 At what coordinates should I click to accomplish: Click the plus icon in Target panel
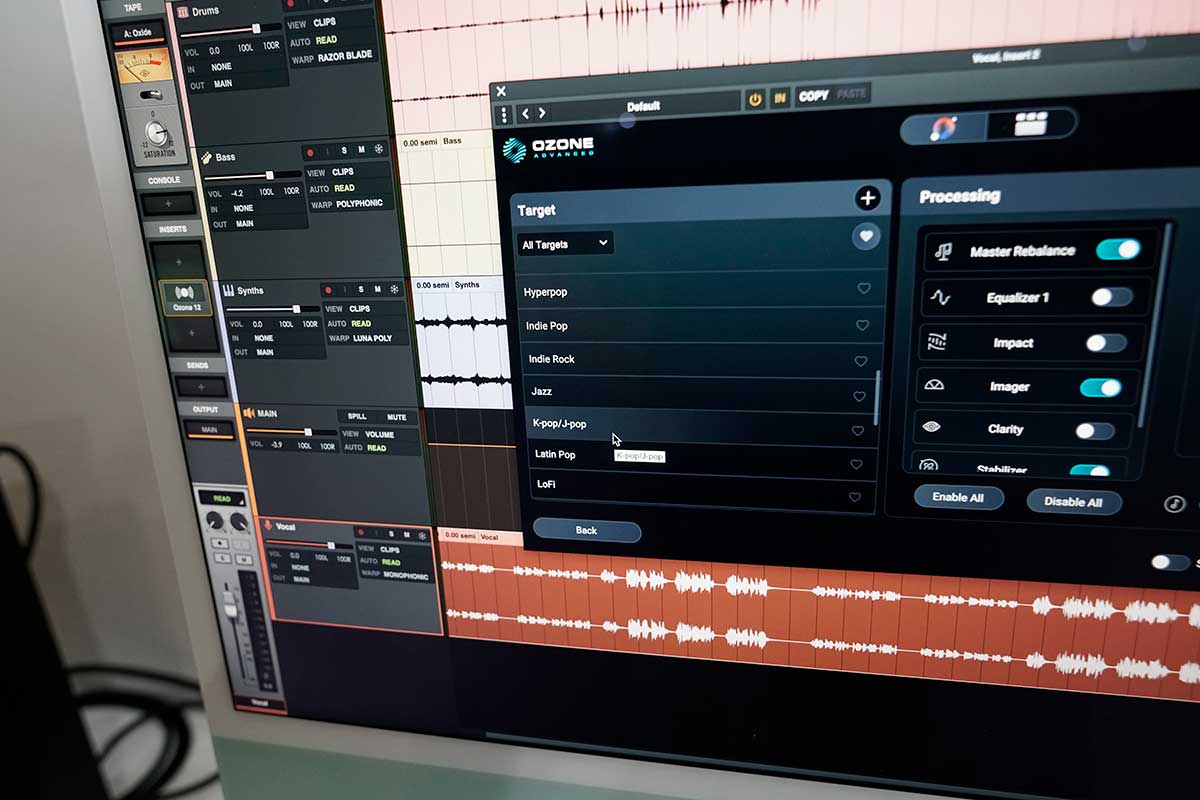[x=866, y=198]
